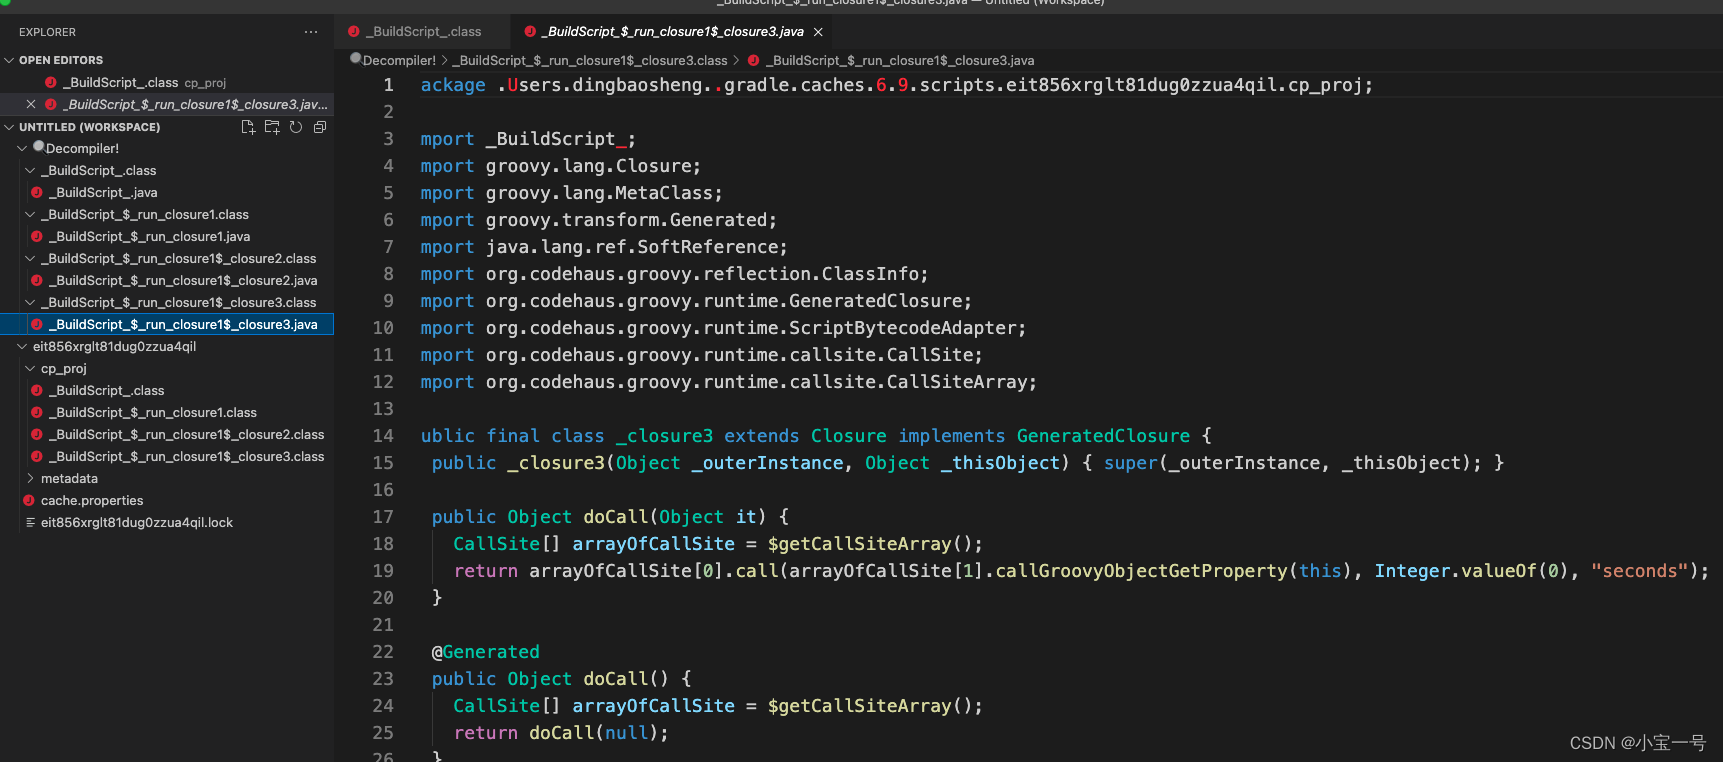
Task: Click the Java icon of _BuildScript_.class in Open Editors
Action: (x=51, y=82)
